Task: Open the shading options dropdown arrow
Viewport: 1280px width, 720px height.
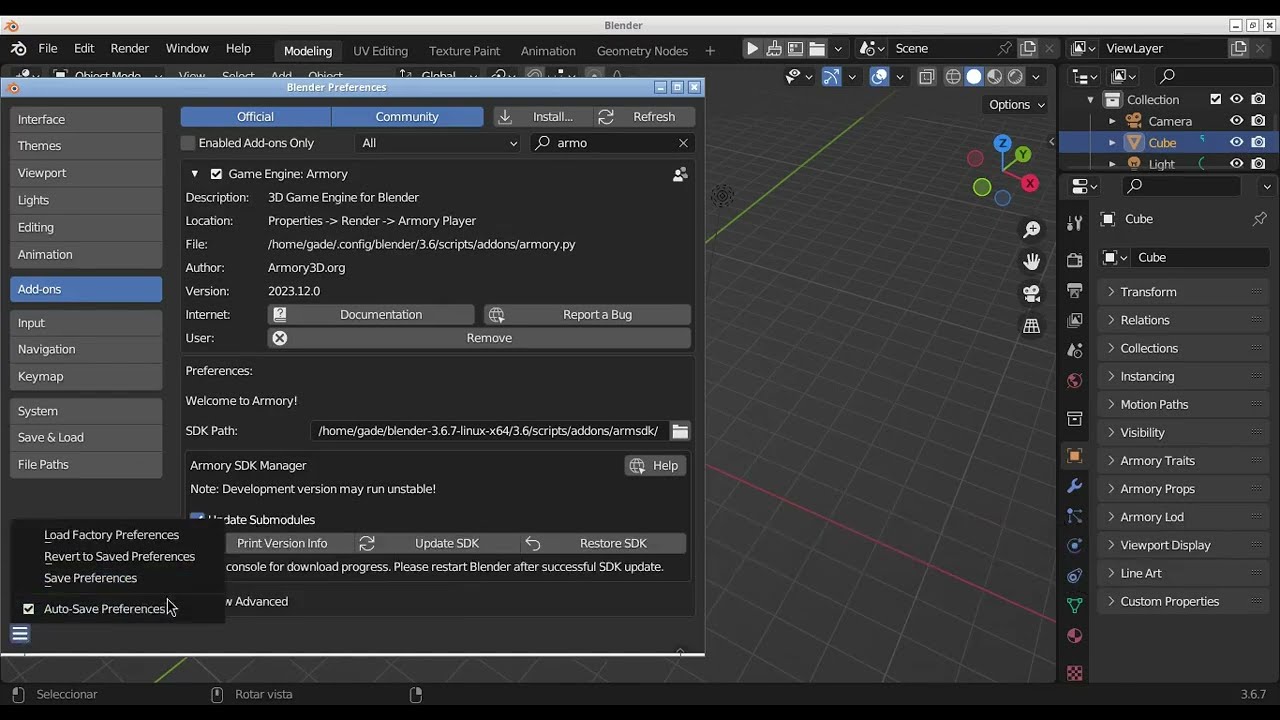Action: (1036, 77)
